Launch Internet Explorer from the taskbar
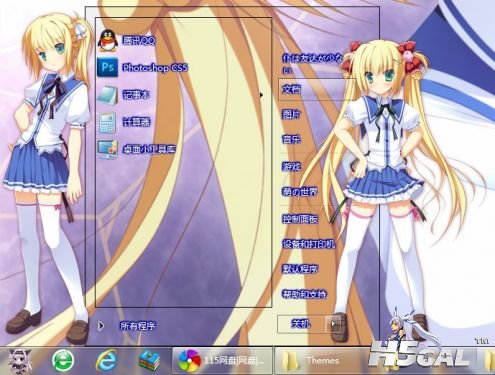Image resolution: width=495 pixels, height=375 pixels. pos(106,361)
